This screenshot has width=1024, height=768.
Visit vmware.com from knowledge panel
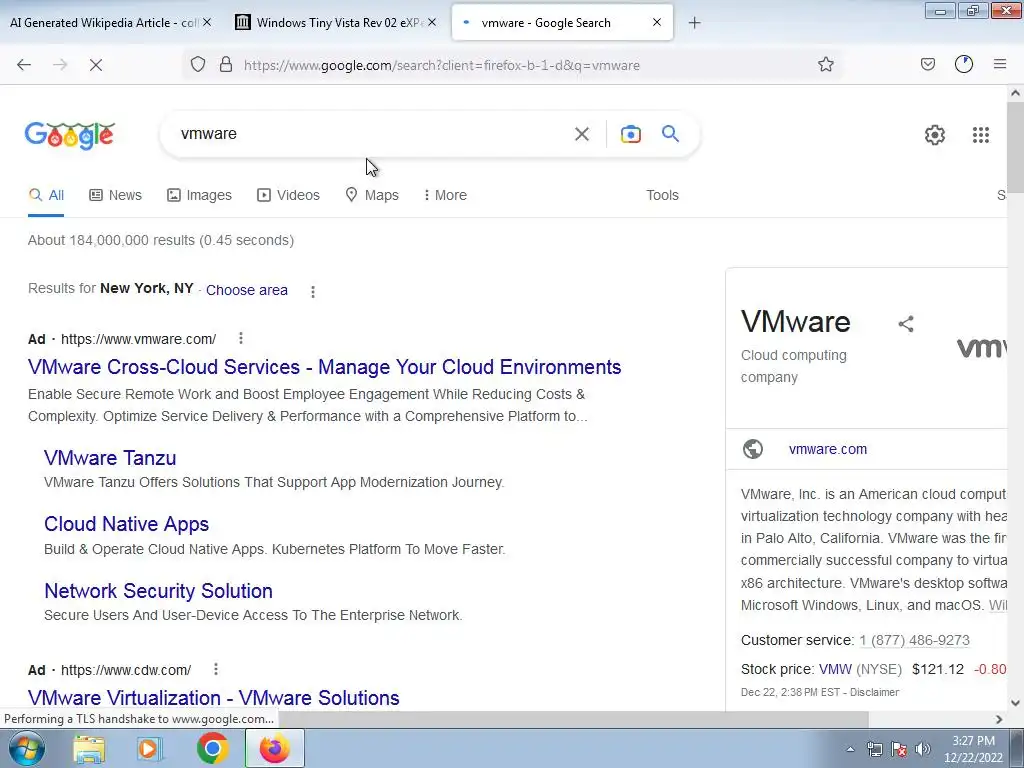point(828,449)
